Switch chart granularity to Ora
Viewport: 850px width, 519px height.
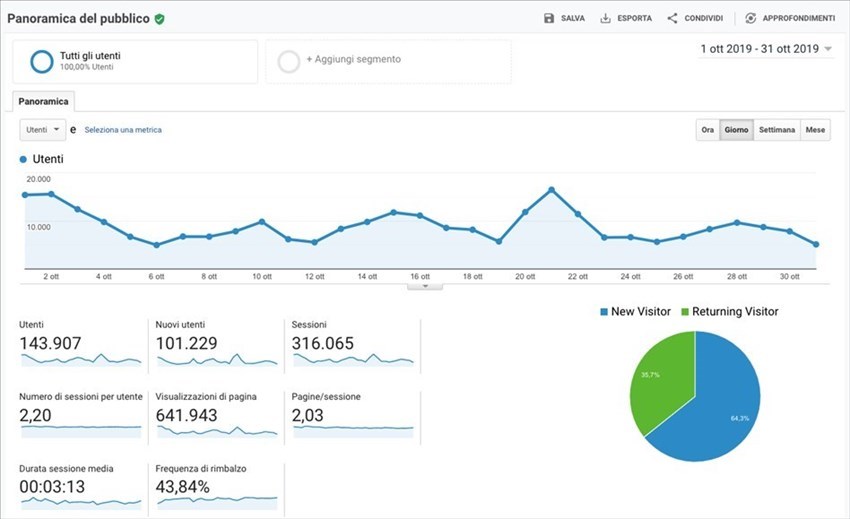pyautogui.click(x=707, y=130)
